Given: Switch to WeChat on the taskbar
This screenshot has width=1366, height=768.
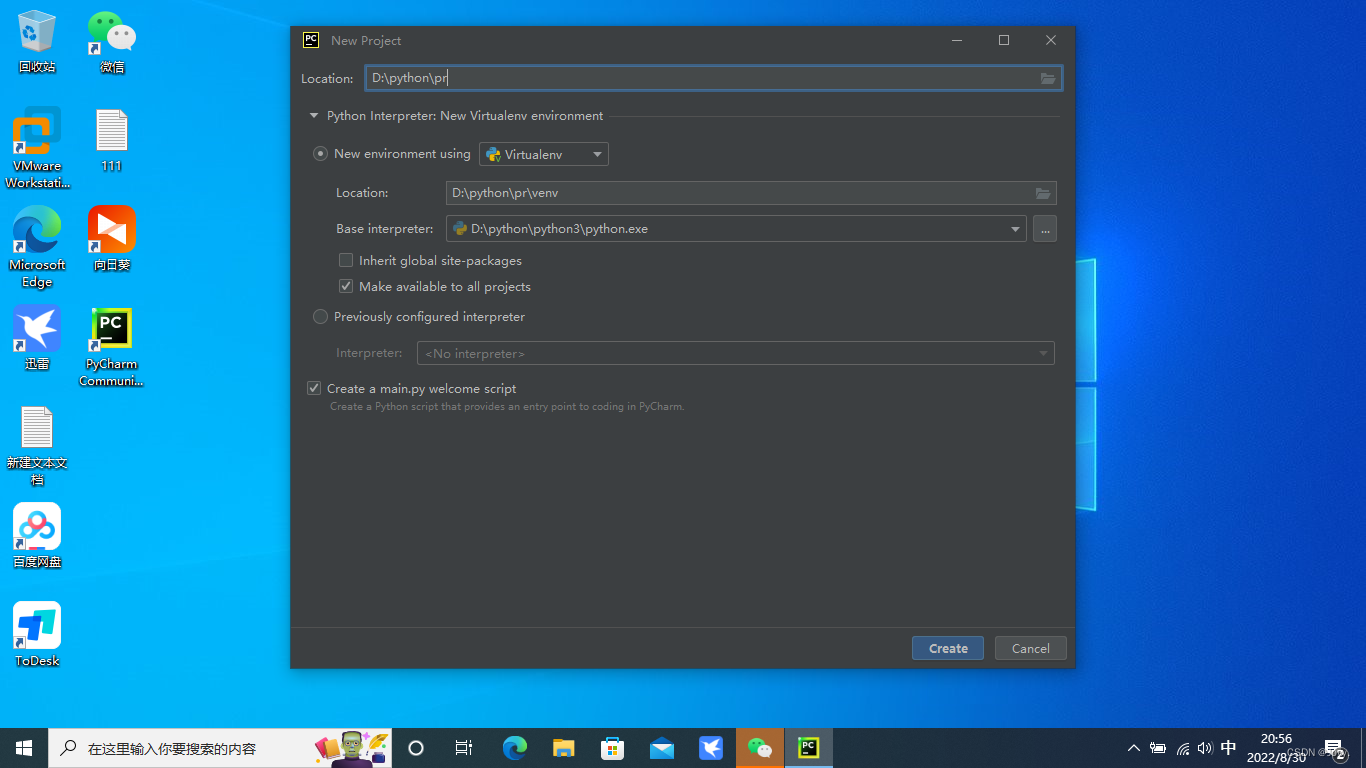Looking at the screenshot, I should click(760, 748).
